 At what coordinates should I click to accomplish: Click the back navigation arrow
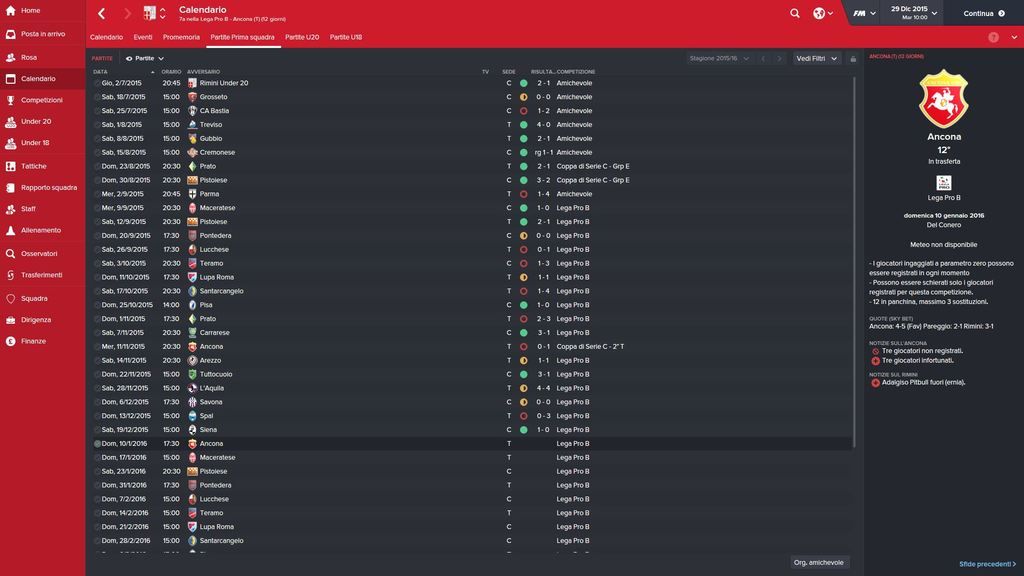pos(101,13)
